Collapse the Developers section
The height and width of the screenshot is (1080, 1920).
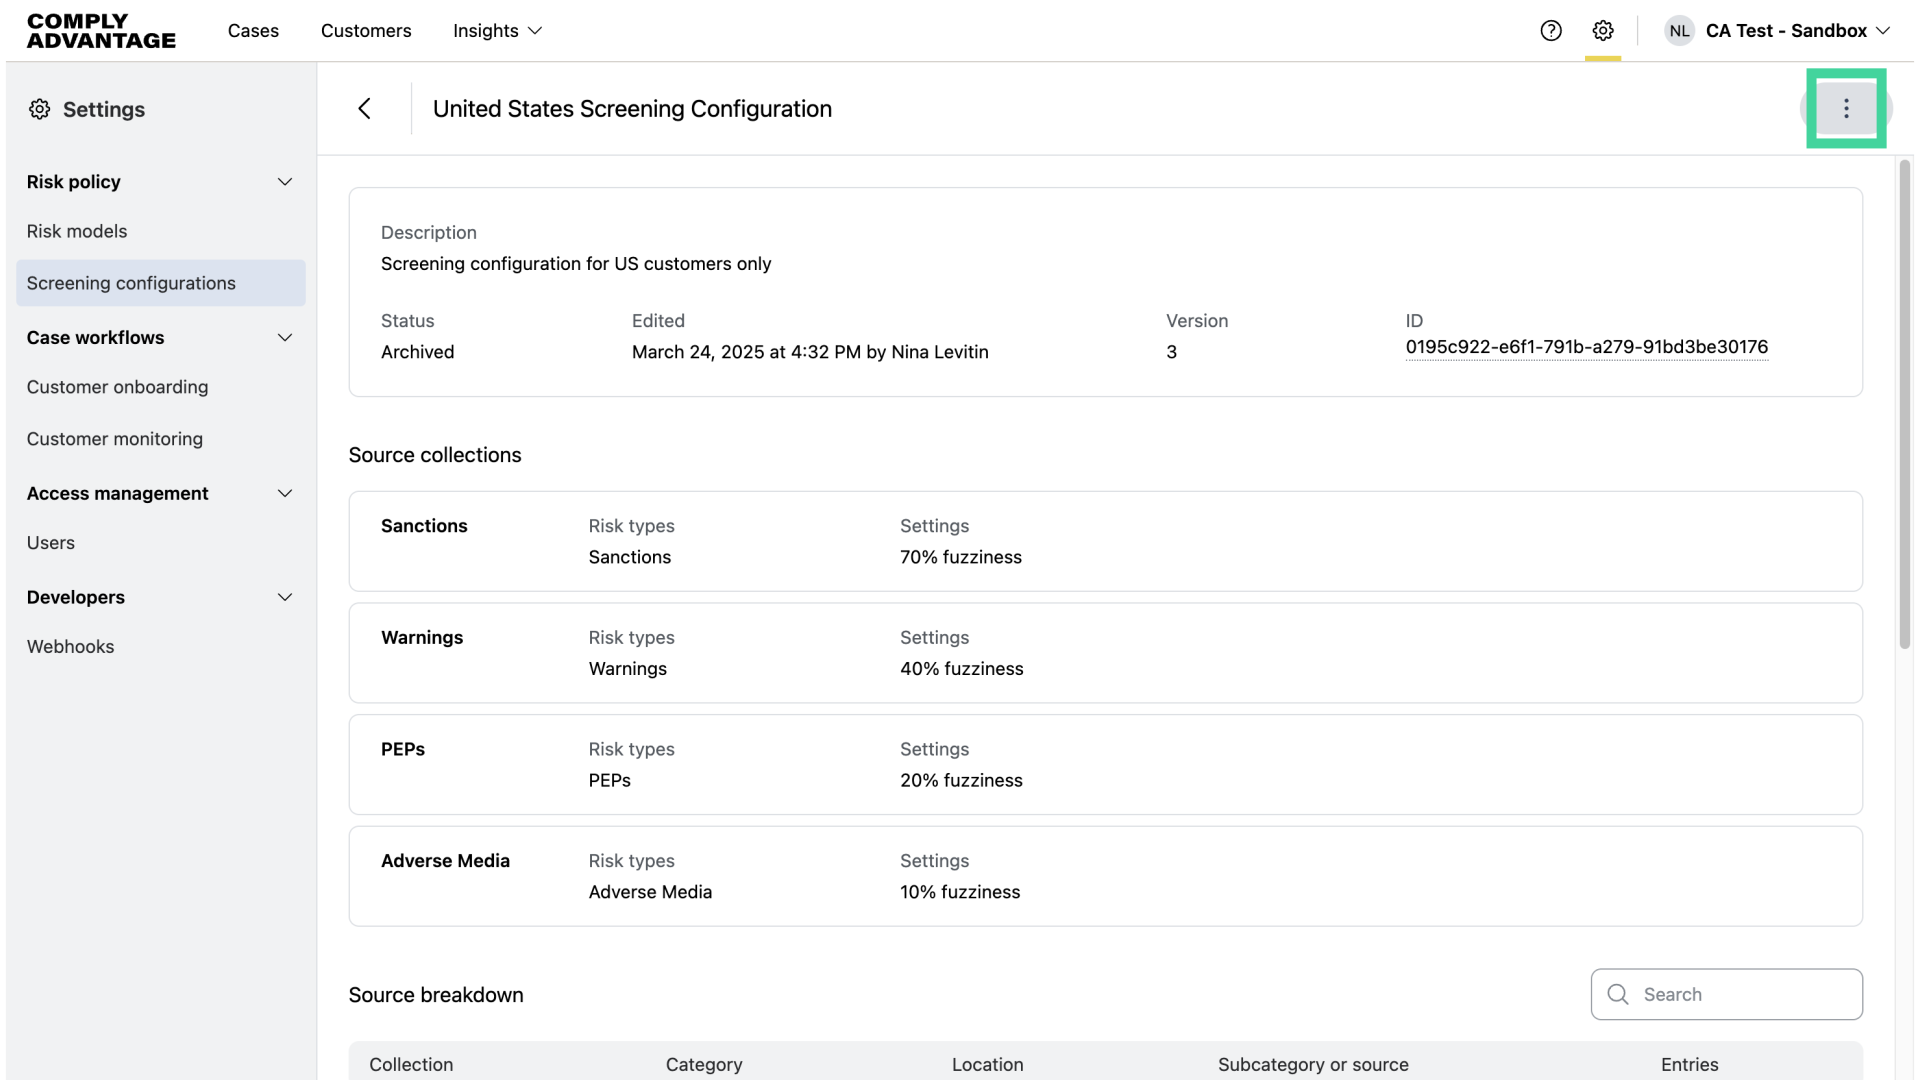click(x=285, y=598)
